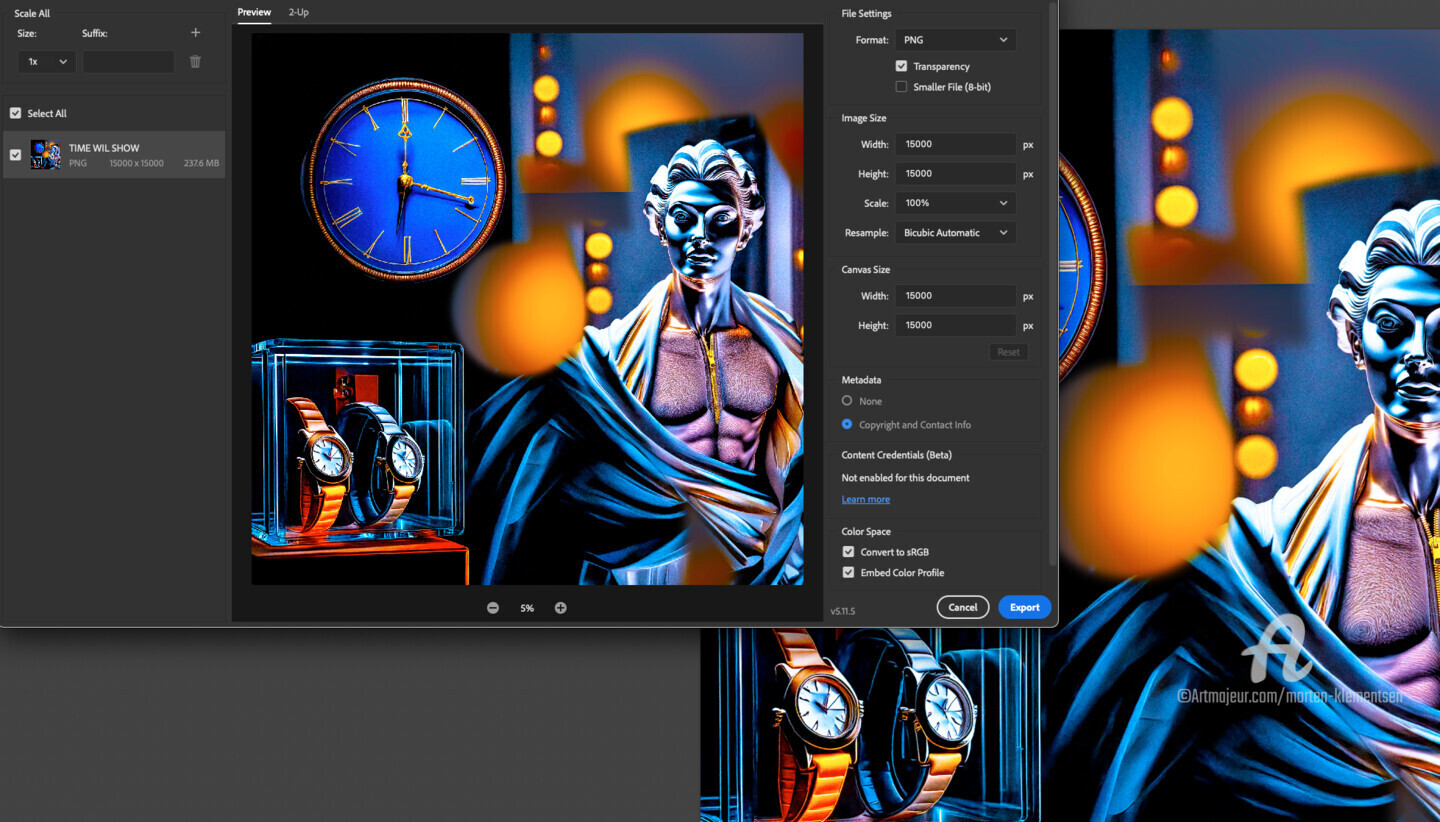Viewport: 1440px width, 822px height.
Task: Select the TIME WIL SHOW asset thumbnail
Action: point(46,155)
